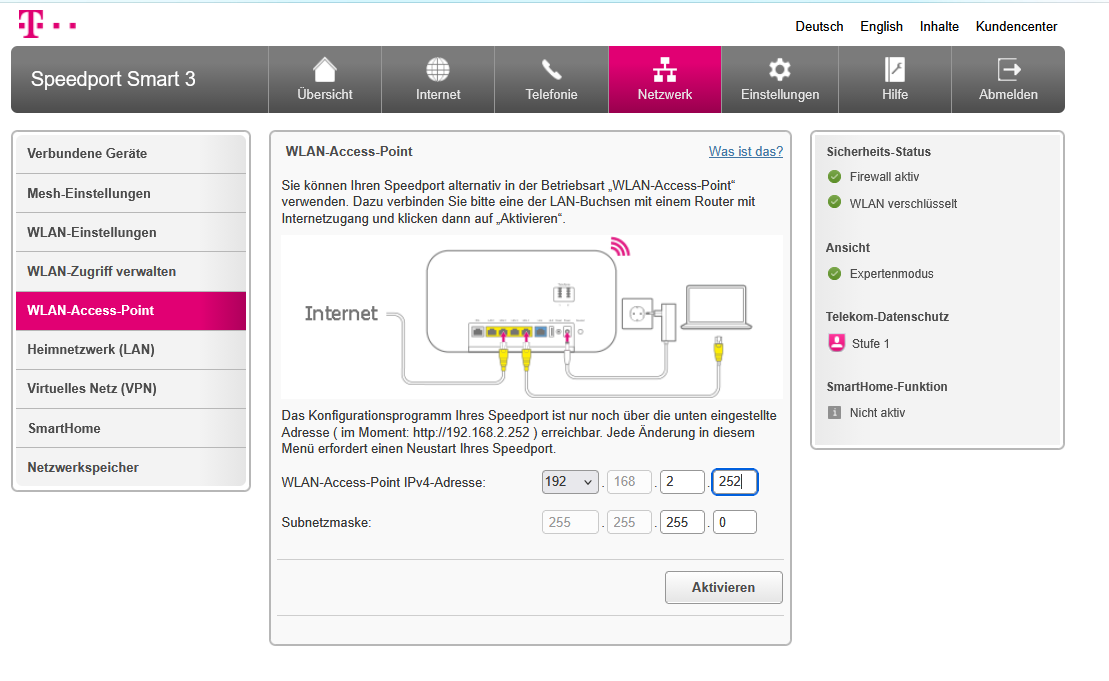This screenshot has width=1109, height=681.
Task: Open the Kundencenter link
Action: 1016,26
